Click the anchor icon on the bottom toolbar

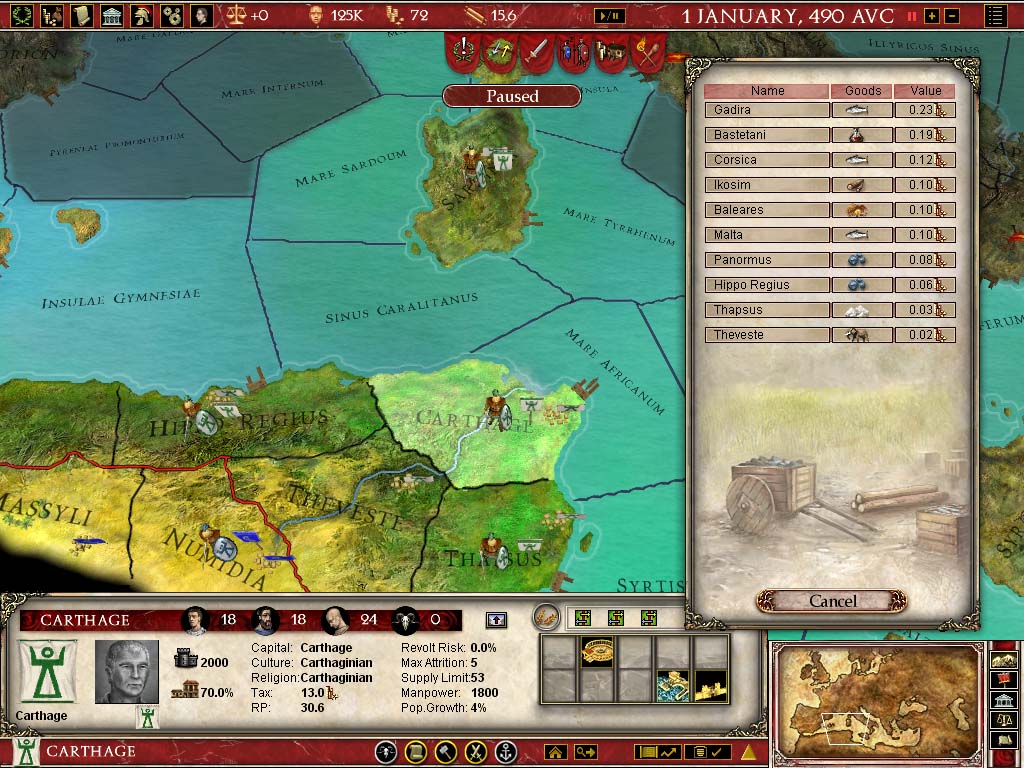[x=506, y=751]
